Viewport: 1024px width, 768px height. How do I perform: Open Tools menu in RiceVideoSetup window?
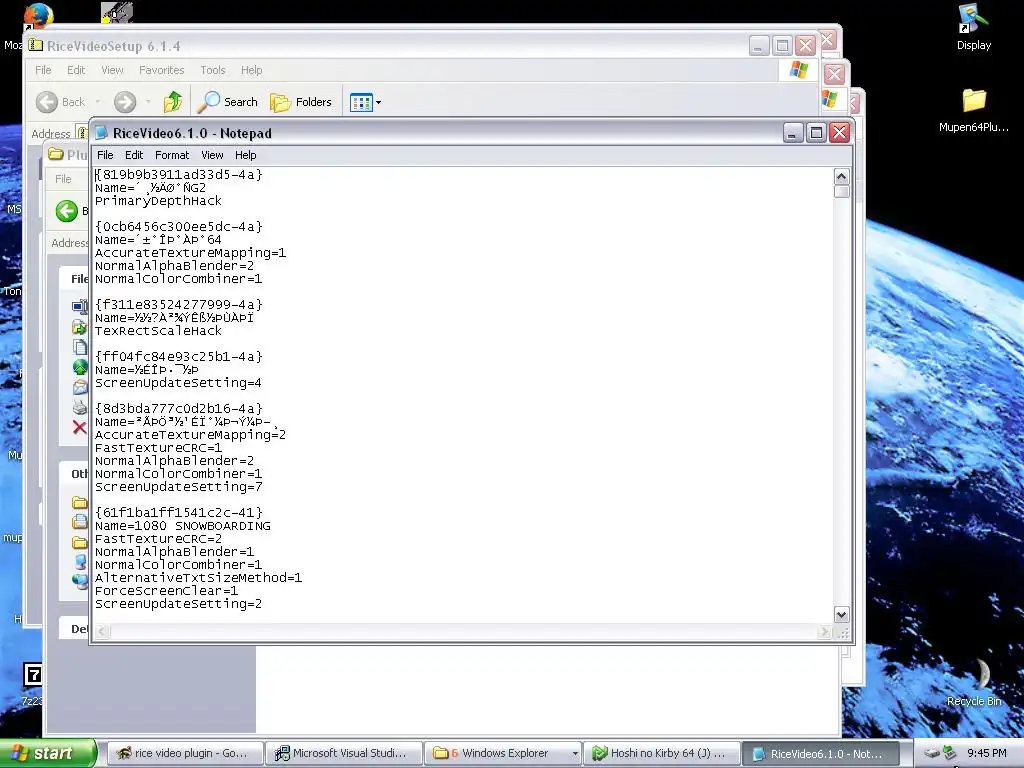tap(213, 70)
